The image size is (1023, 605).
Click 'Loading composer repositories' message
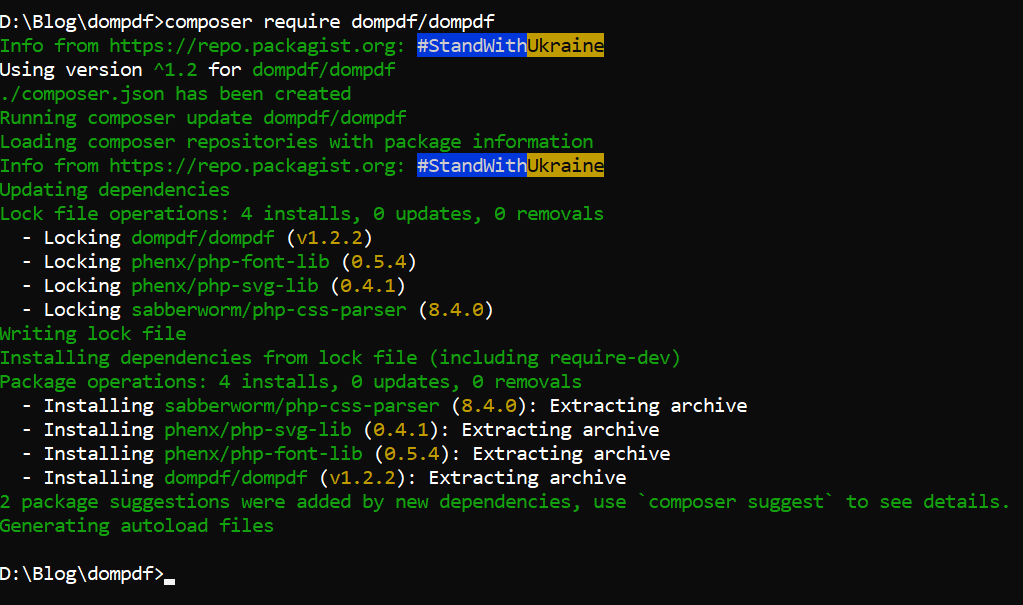[x=296, y=142]
